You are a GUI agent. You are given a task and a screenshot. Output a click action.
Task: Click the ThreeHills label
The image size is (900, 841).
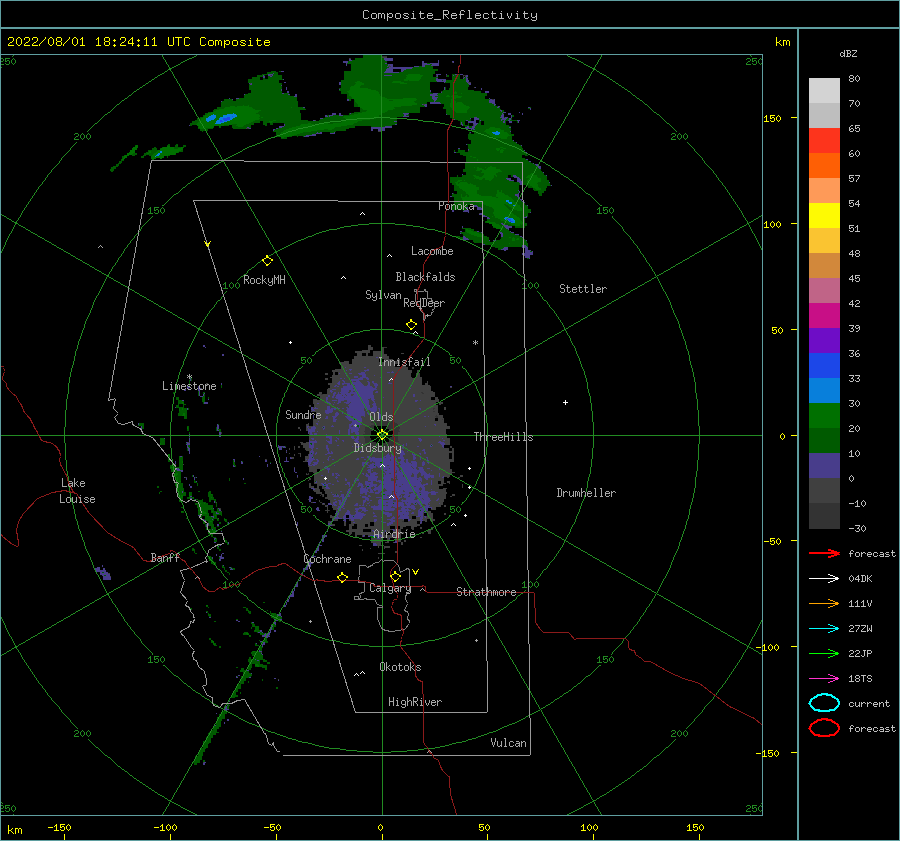point(503,437)
